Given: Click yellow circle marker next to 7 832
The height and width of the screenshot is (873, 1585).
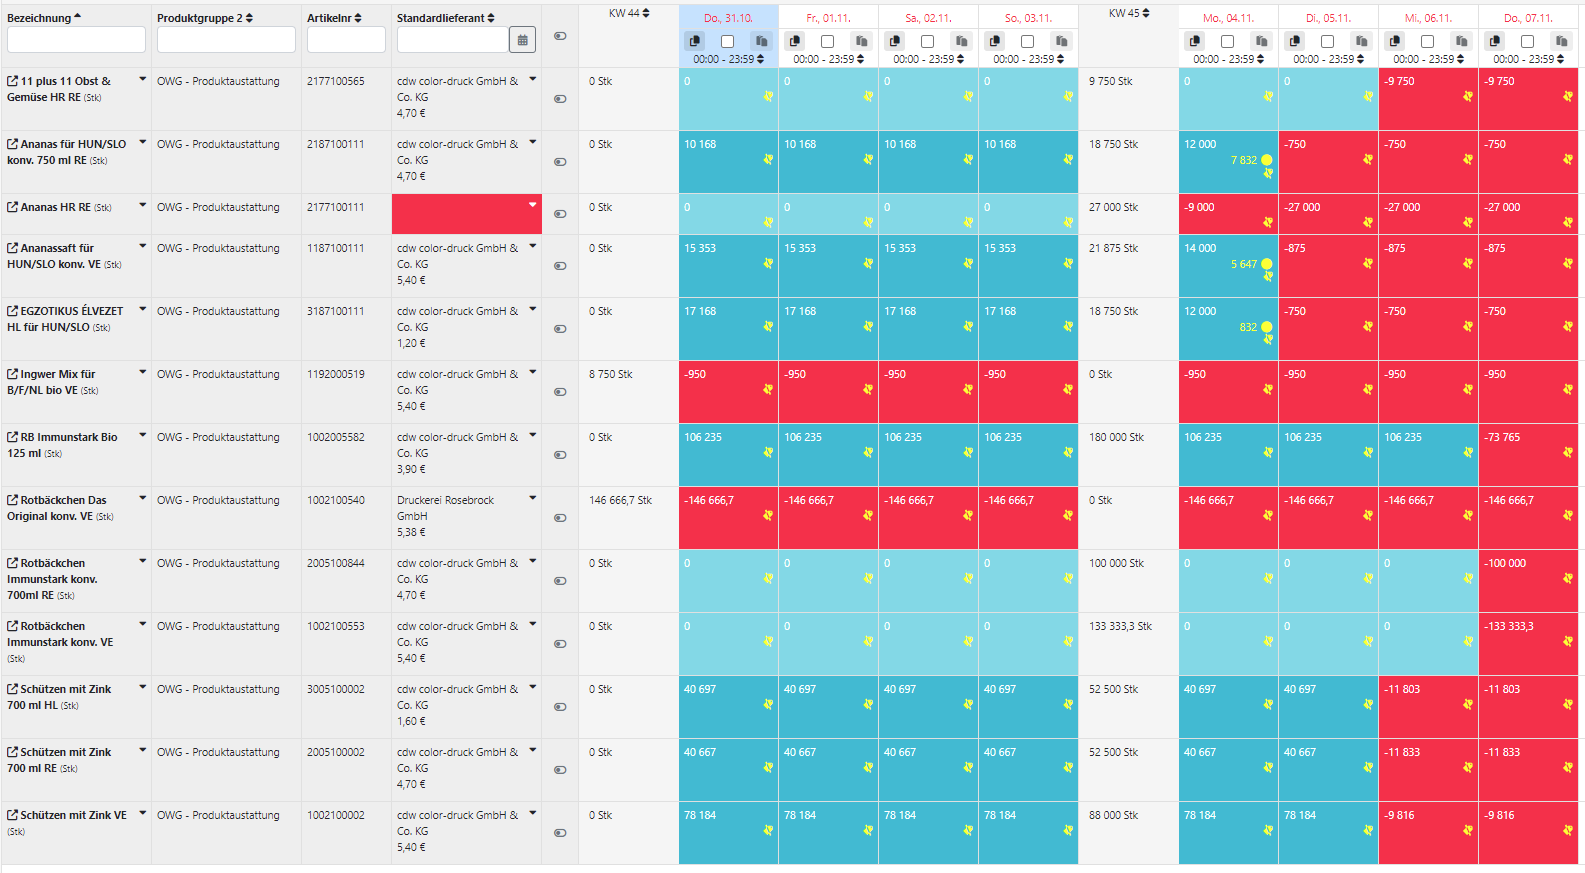Looking at the screenshot, I should point(1266,160).
